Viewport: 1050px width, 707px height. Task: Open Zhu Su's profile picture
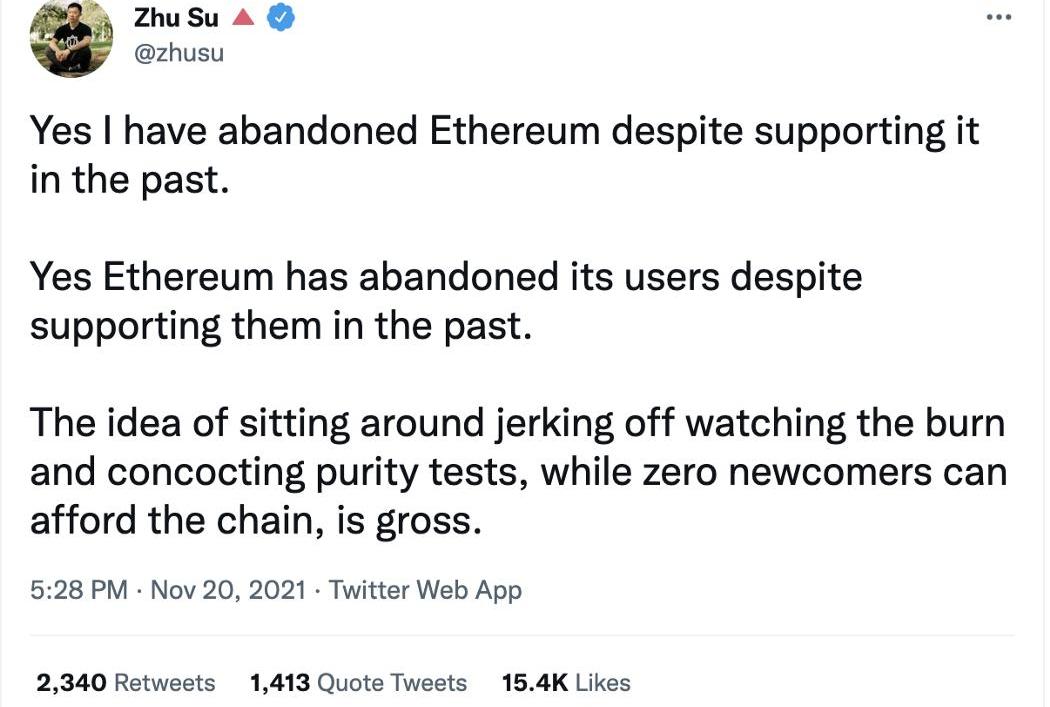tap(71, 37)
